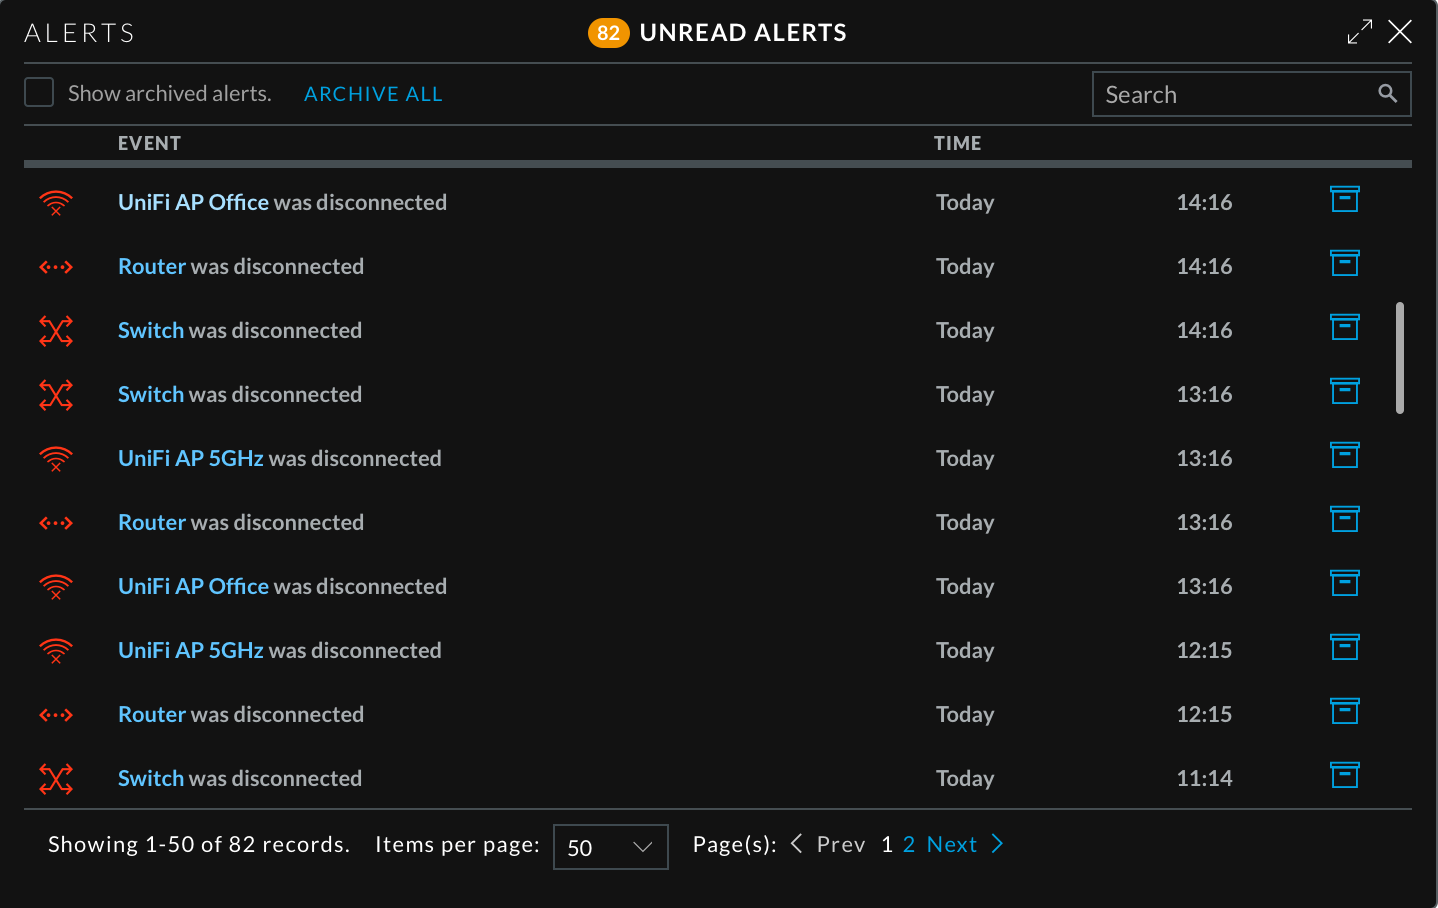Viewport: 1438px width, 908px height.
Task: Click the next page chevron arrow
Action: (997, 844)
